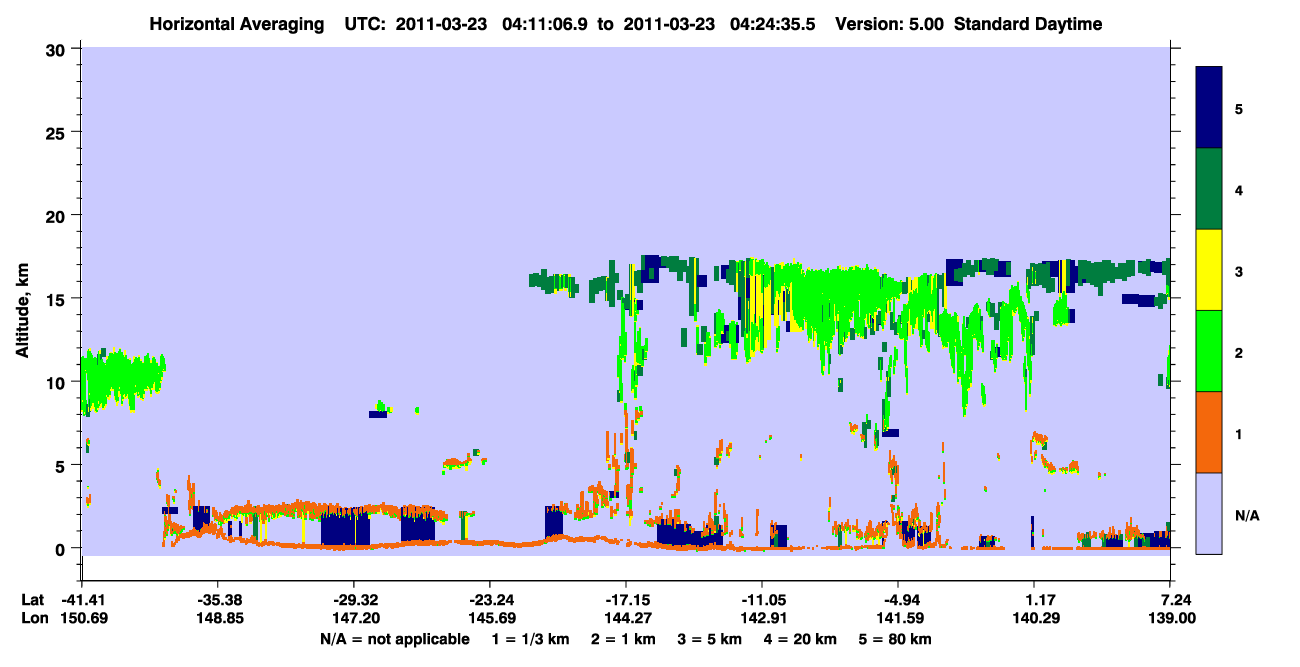Click the 'Lat' axis row label
The width and height of the screenshot is (1300, 667).
(x=32, y=600)
